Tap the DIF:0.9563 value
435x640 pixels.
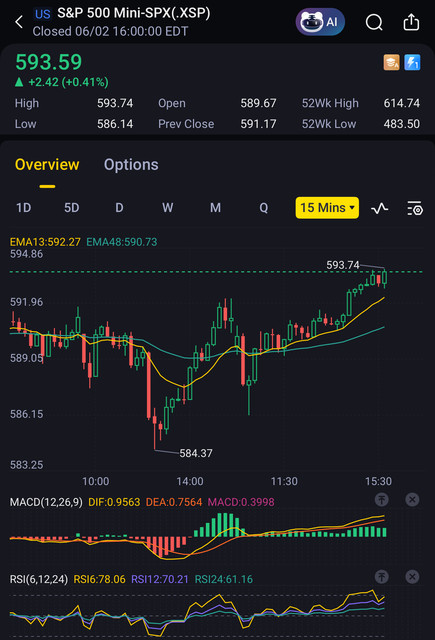point(114,502)
